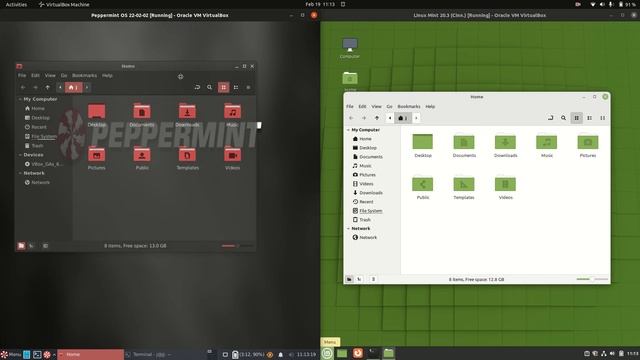This screenshot has height=360, width=640.
Task: Go up one folder in Peppermint file manager
Action: point(48,87)
